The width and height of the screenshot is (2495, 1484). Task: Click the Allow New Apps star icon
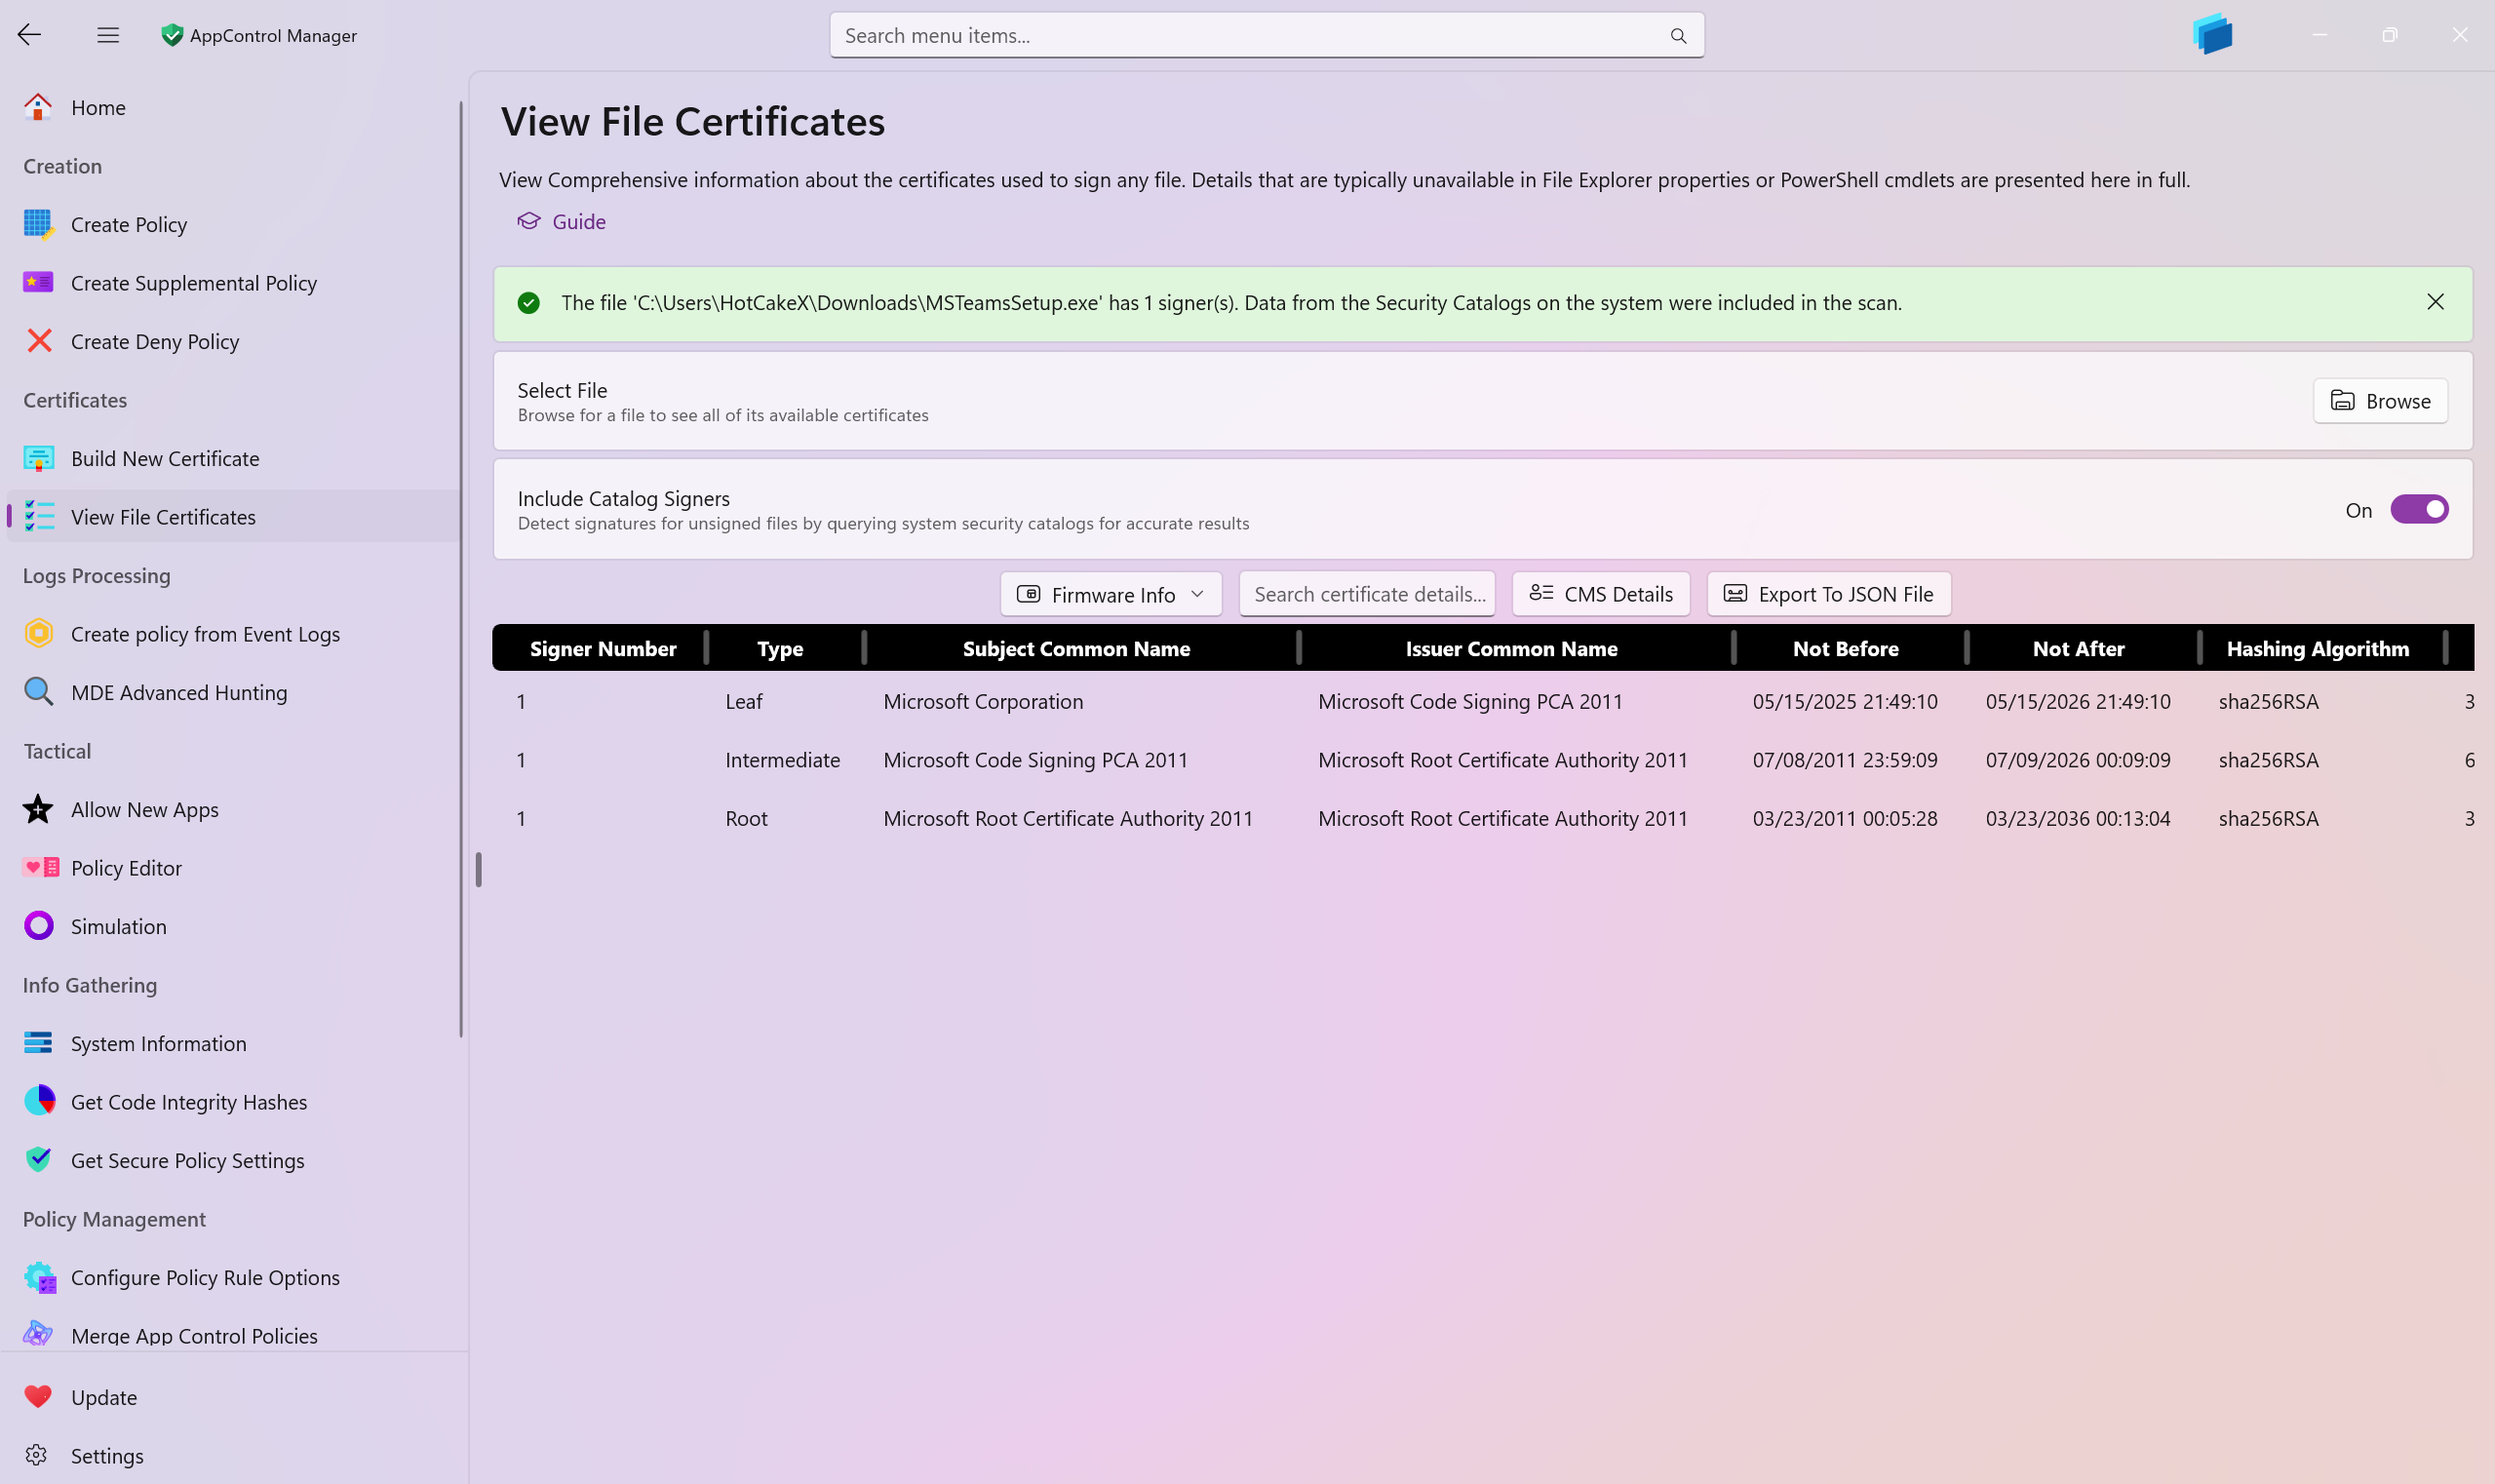(38, 809)
